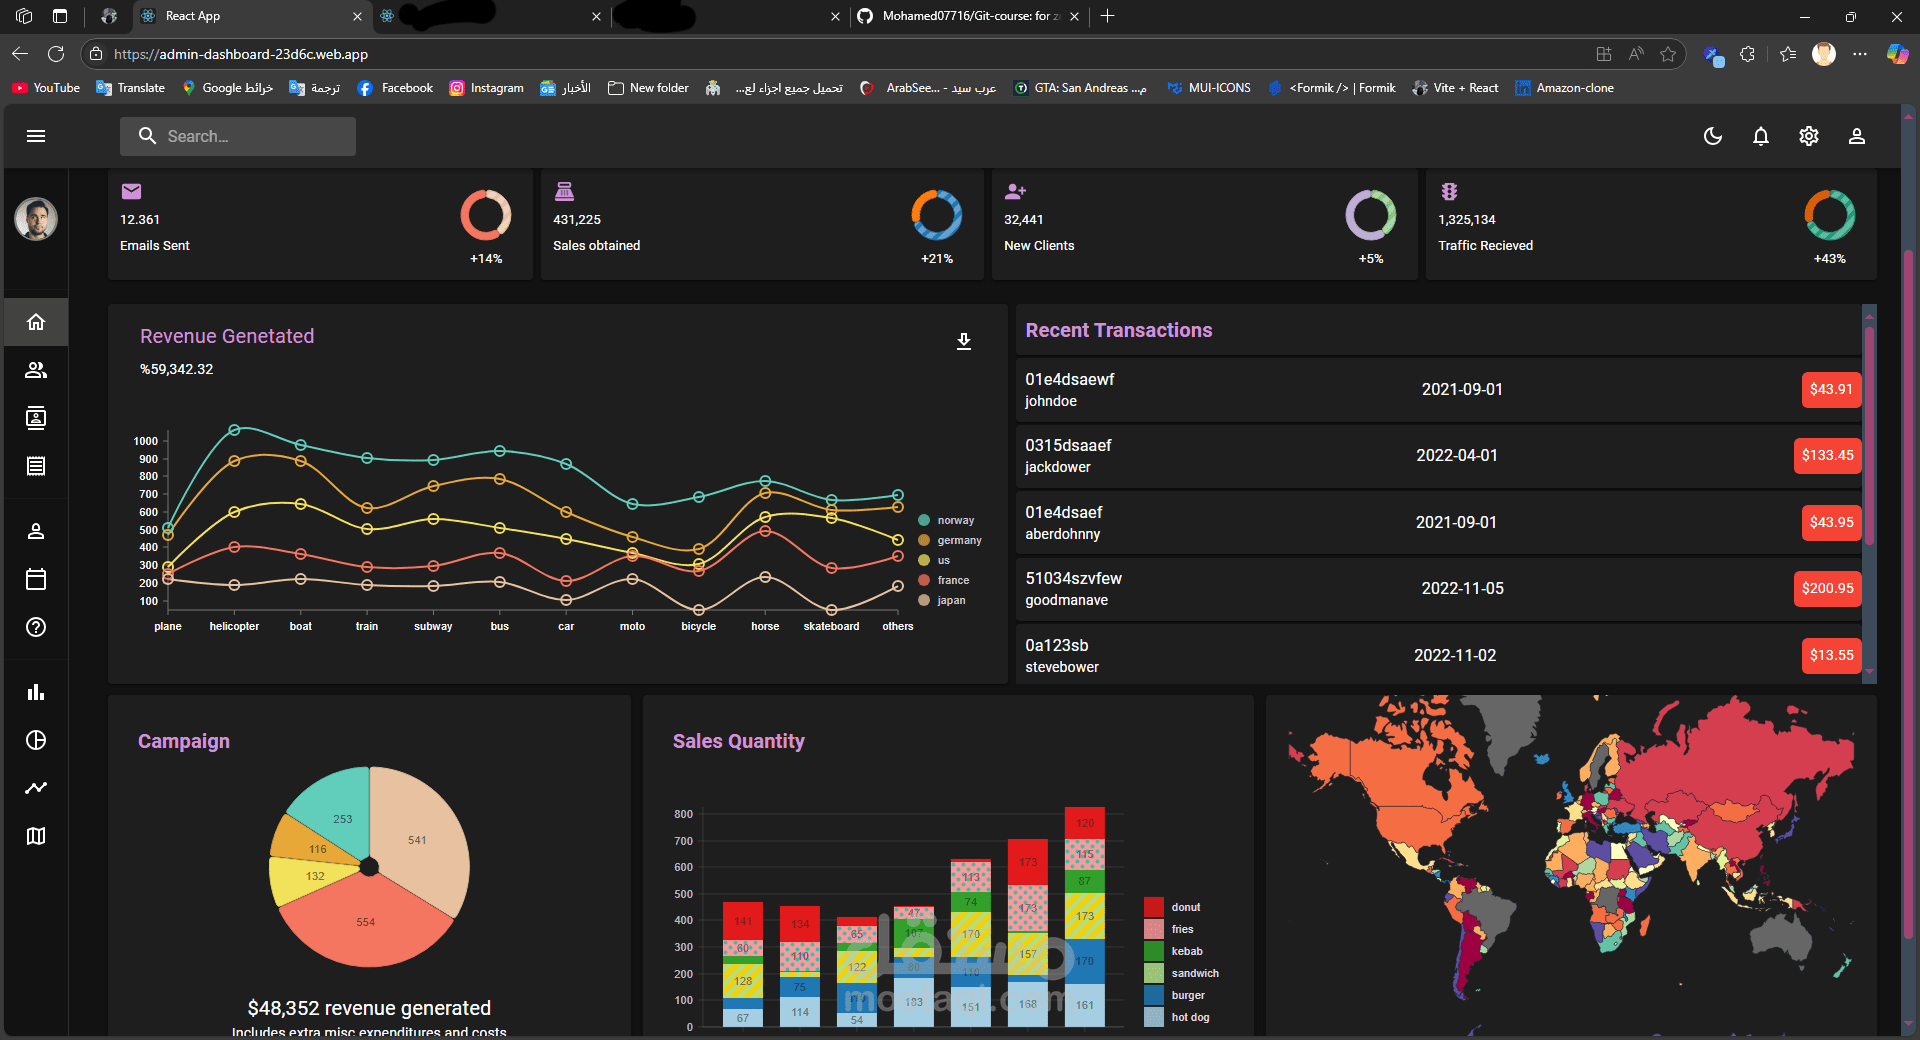Open a new browser tab
The image size is (1920, 1040).
pyautogui.click(x=1107, y=16)
